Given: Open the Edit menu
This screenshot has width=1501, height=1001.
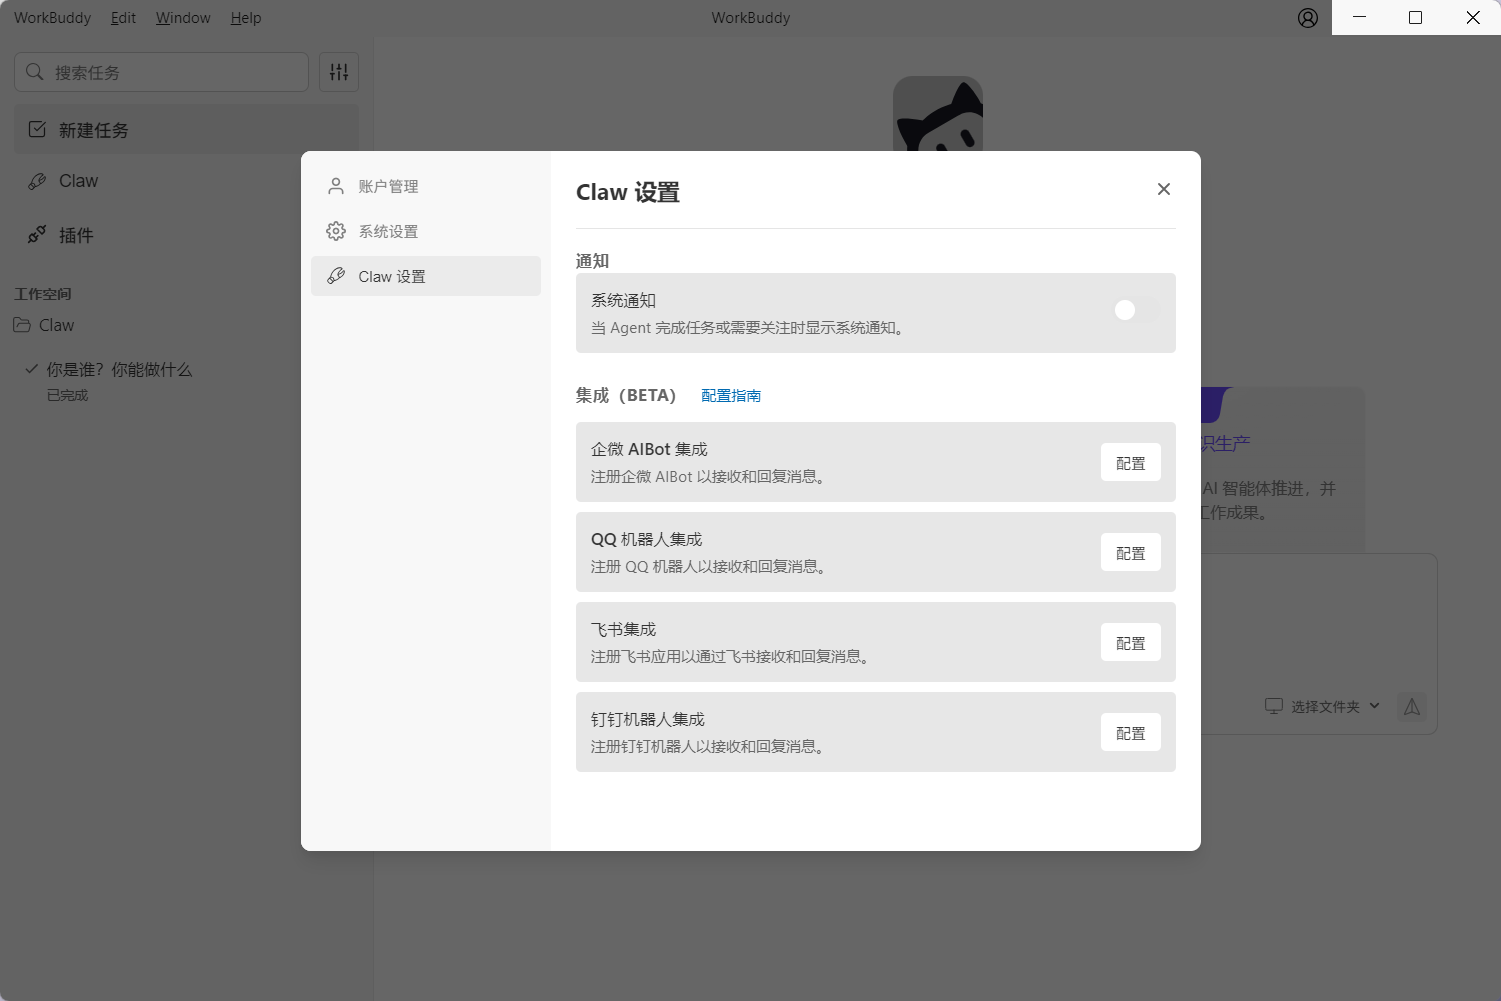Looking at the screenshot, I should point(123,18).
